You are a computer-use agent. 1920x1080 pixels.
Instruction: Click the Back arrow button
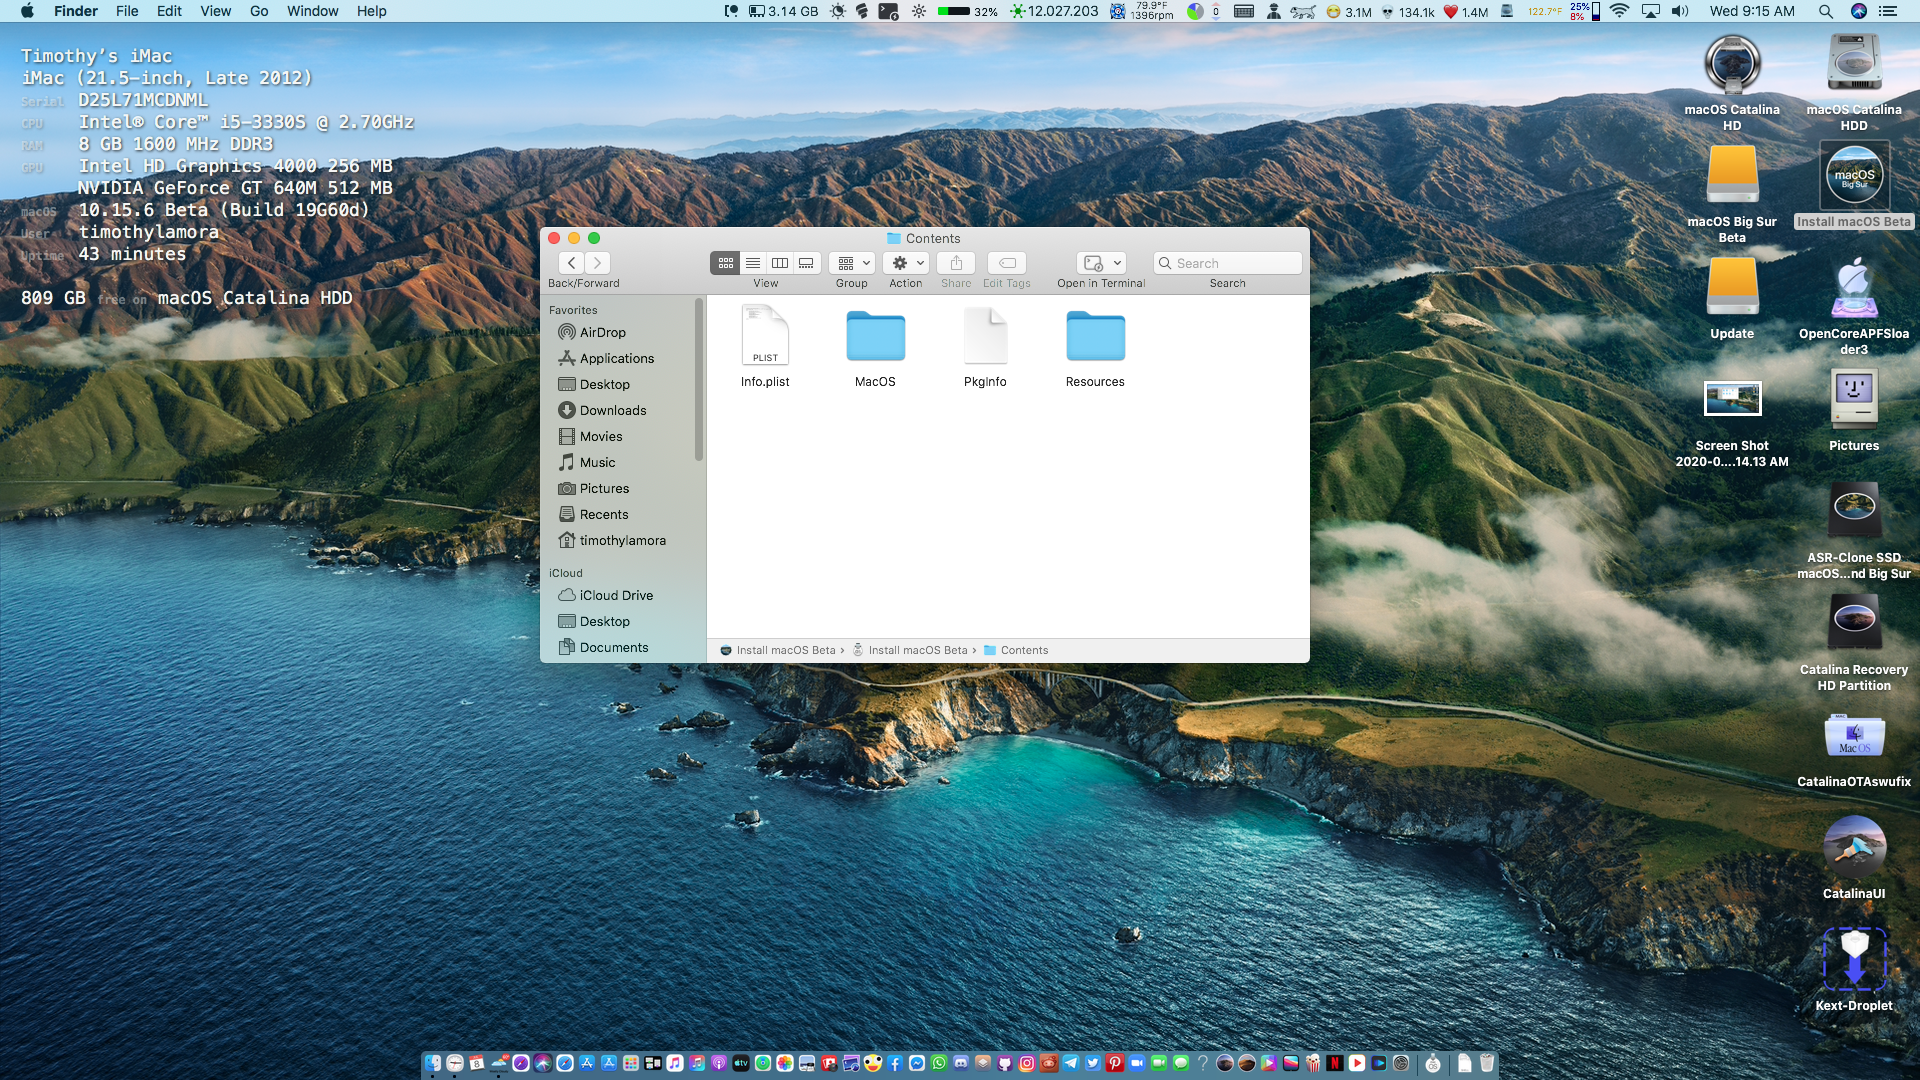click(571, 263)
